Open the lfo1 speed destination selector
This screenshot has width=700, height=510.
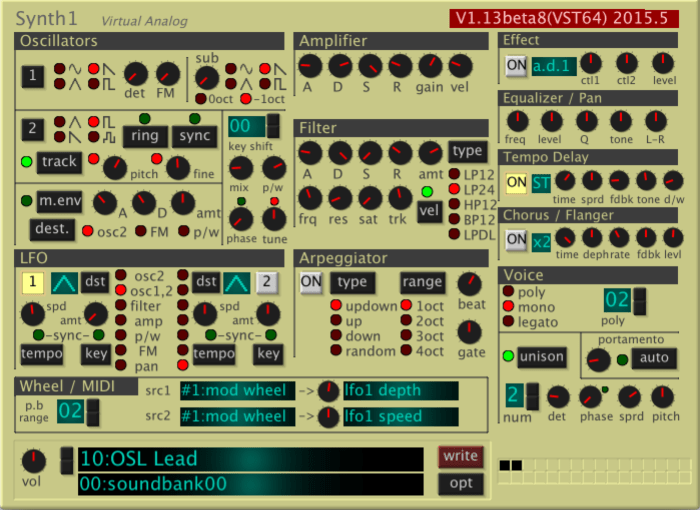[400, 417]
